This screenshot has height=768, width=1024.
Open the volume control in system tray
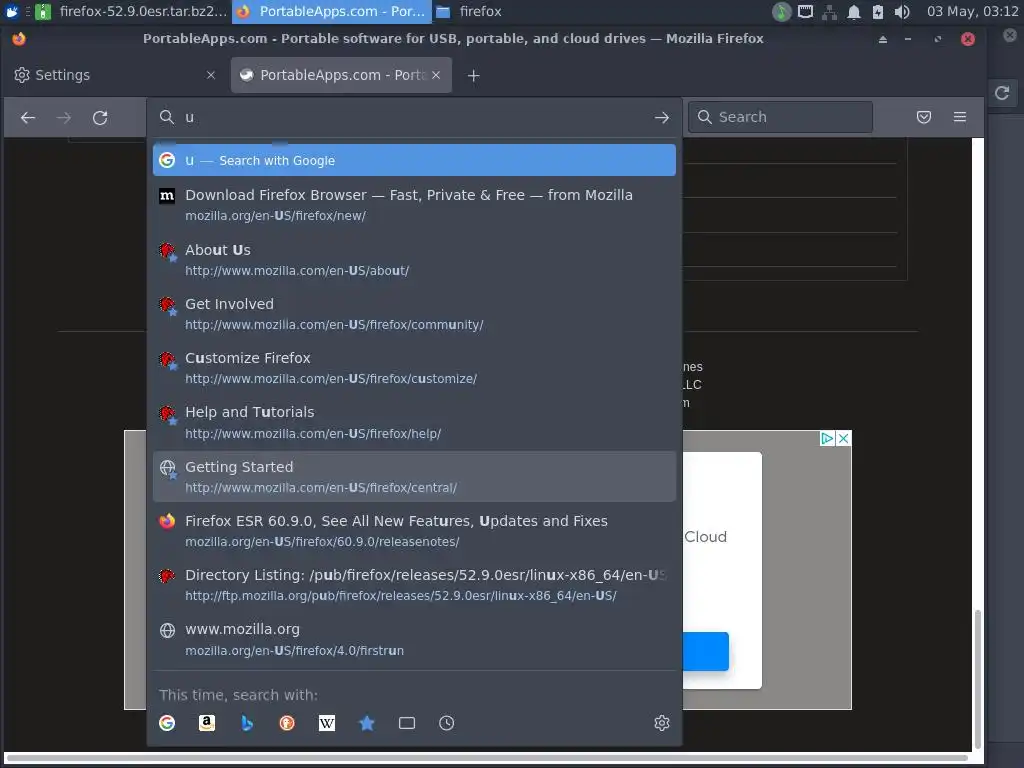(902, 12)
